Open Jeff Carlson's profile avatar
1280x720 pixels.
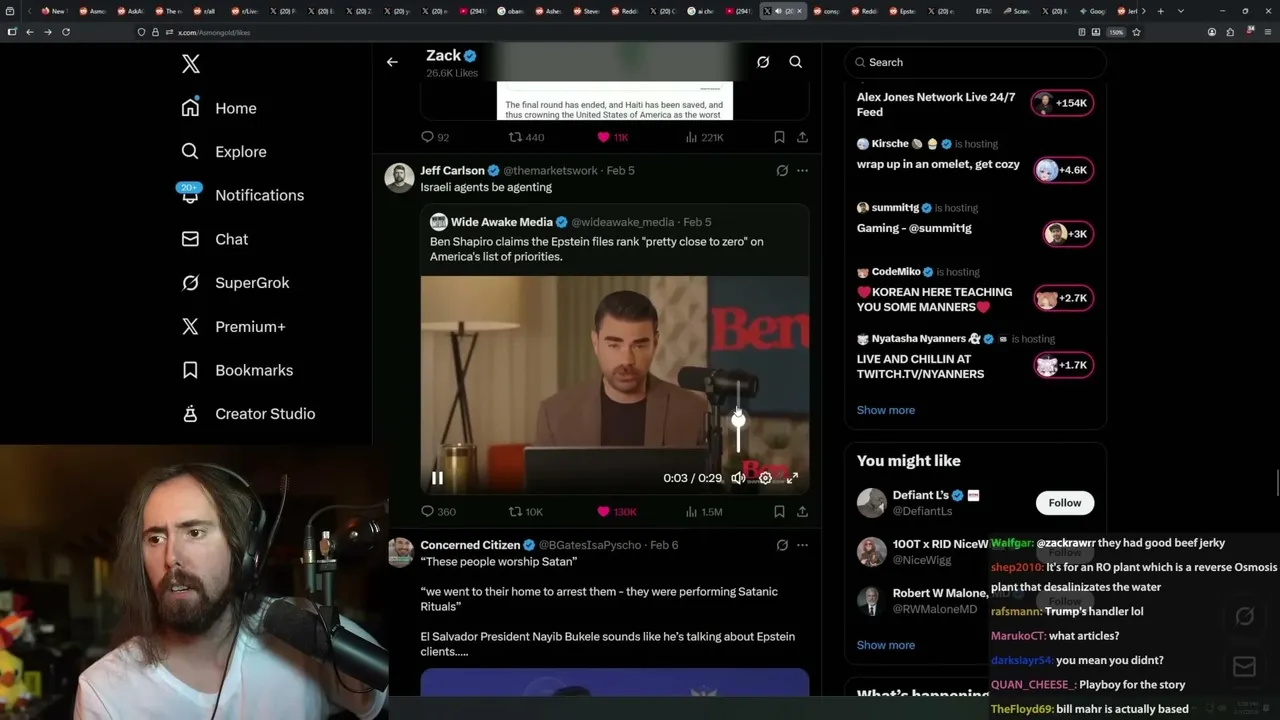point(400,178)
